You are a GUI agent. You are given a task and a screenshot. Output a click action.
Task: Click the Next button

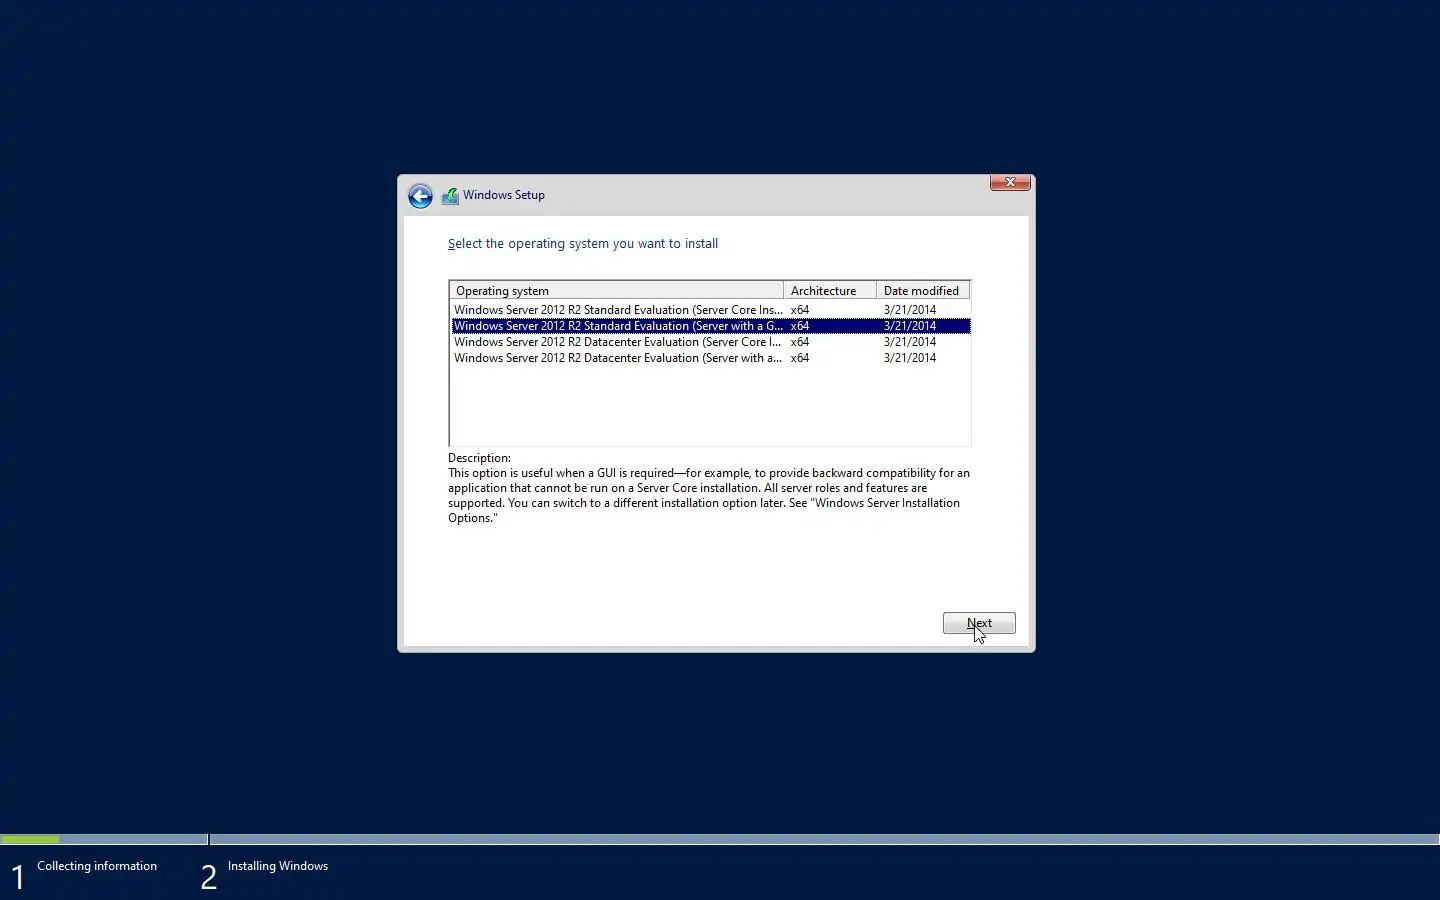tap(979, 623)
